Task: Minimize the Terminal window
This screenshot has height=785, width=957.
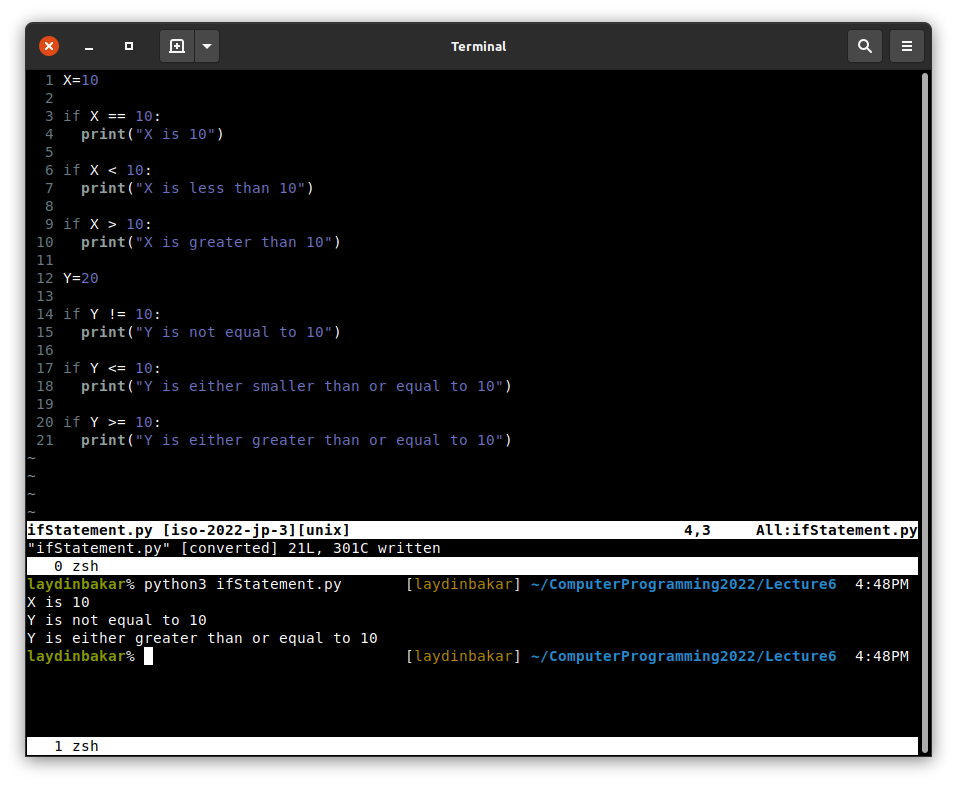Action: click(89, 46)
